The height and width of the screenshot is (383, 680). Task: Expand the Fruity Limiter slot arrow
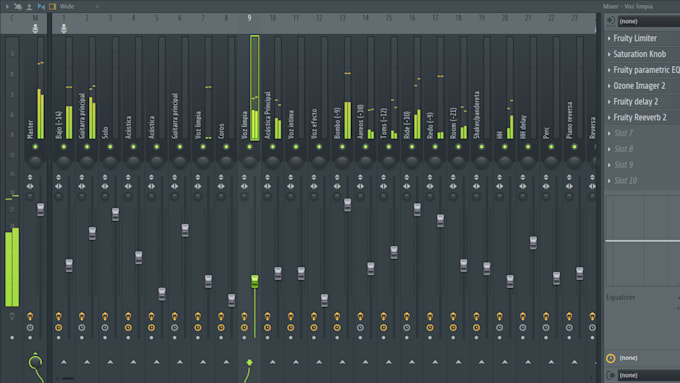(609, 39)
